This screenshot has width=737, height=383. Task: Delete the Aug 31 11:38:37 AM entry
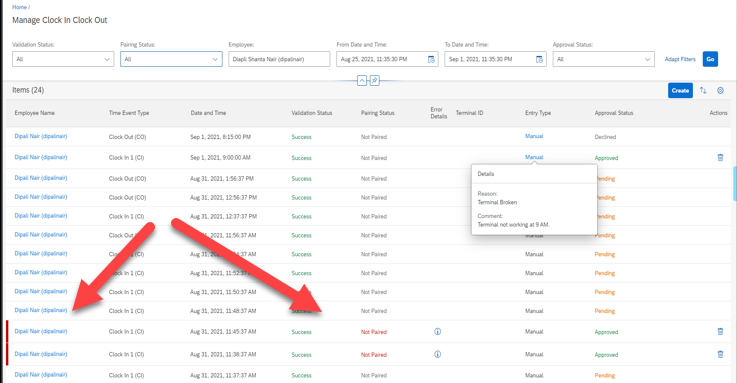click(x=720, y=354)
